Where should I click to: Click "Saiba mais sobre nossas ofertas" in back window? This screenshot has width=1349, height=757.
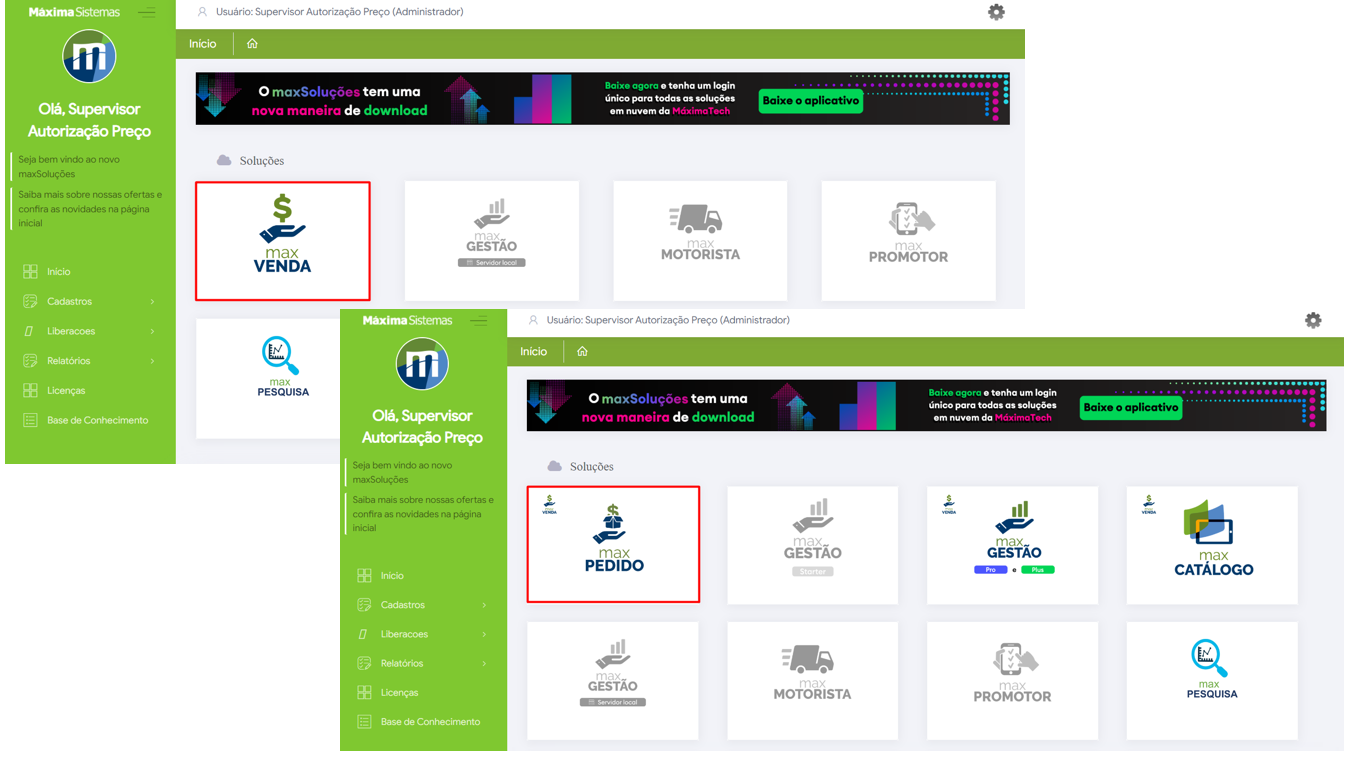[90, 209]
